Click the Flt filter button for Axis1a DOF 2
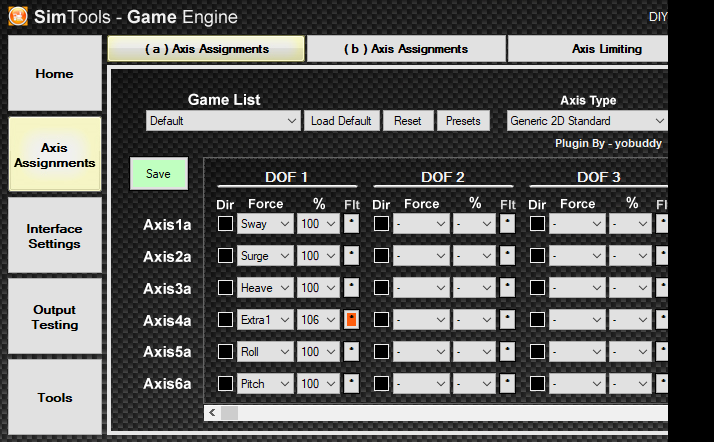This screenshot has height=442, width=714. point(507,224)
